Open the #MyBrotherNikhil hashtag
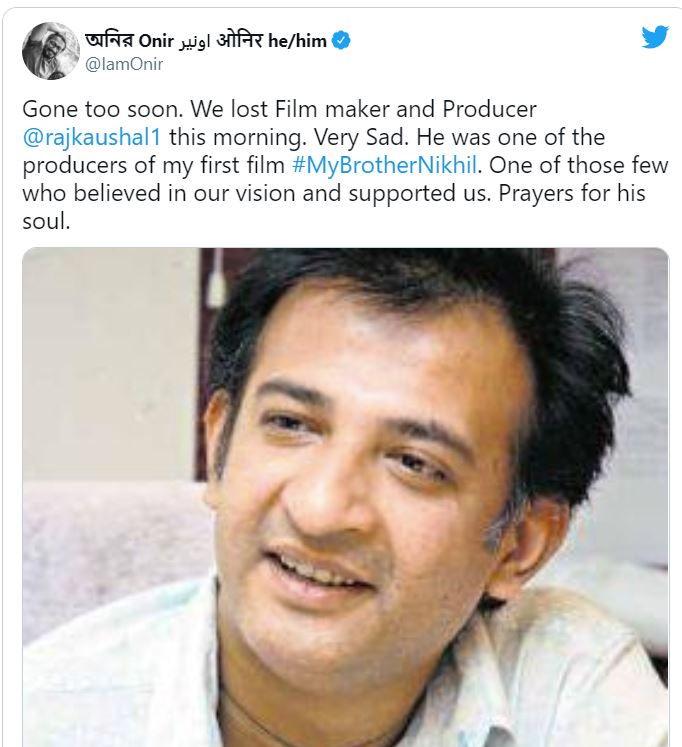682x747 pixels. coord(393,164)
